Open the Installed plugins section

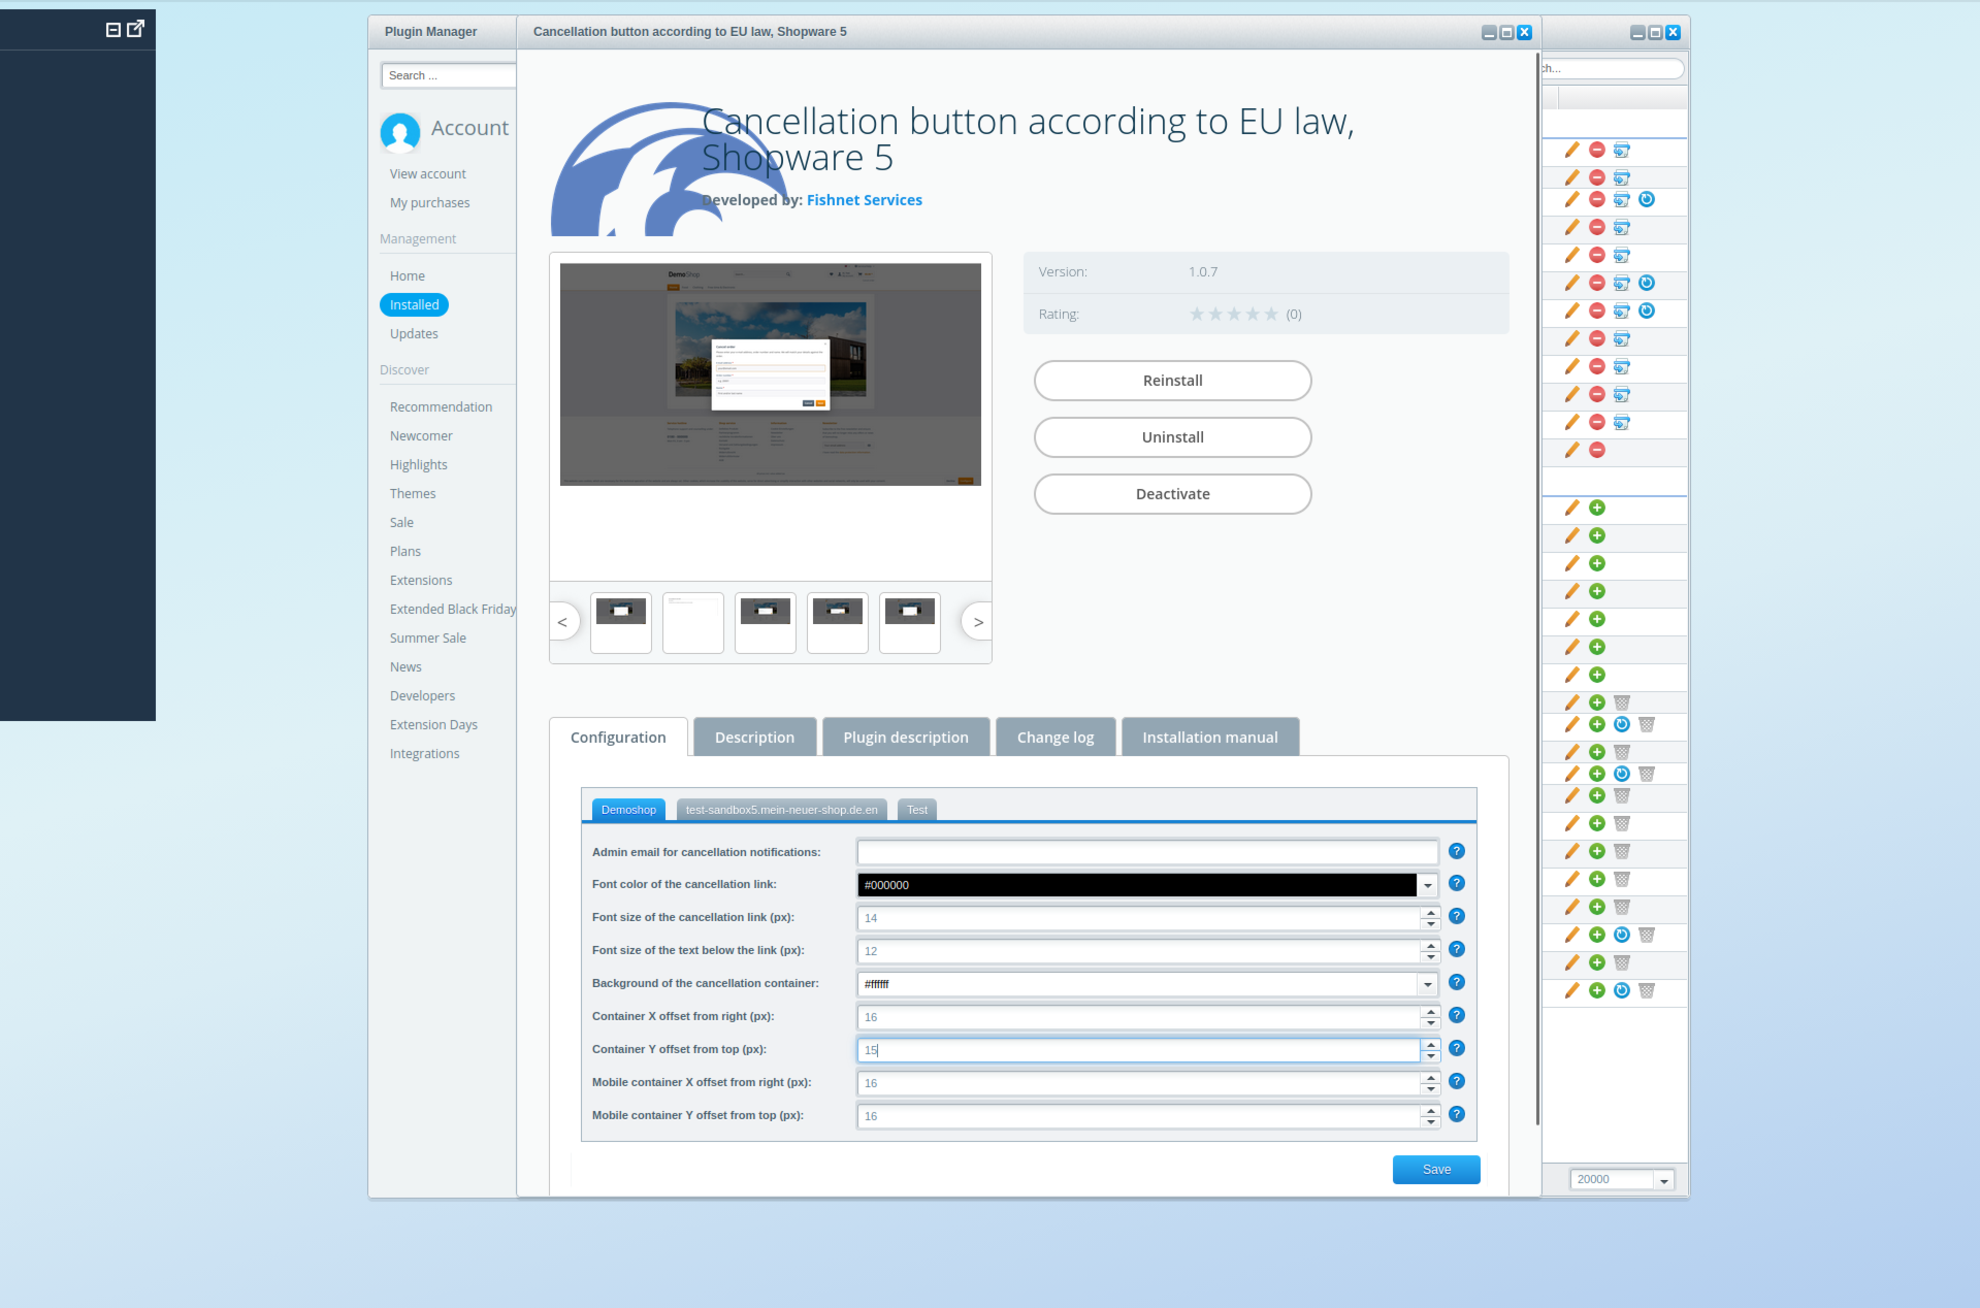[x=414, y=305]
